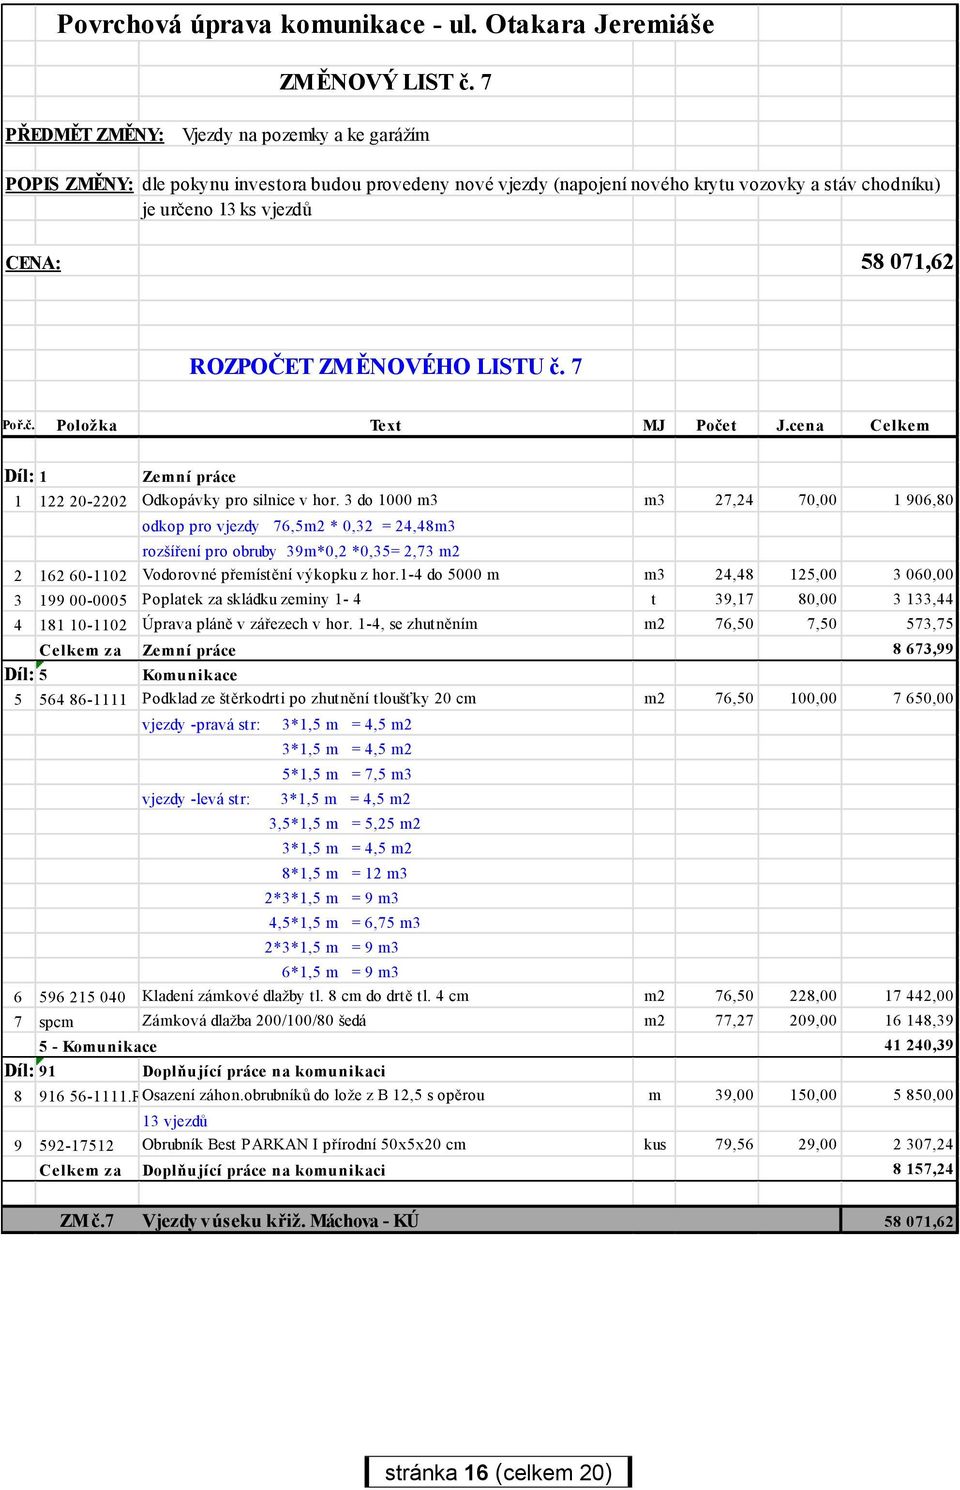960x1490 pixels.
Task: Click 'Vodorovné přemístění výkopku z hor.1-4 do 5000 m'
Action: (321, 575)
